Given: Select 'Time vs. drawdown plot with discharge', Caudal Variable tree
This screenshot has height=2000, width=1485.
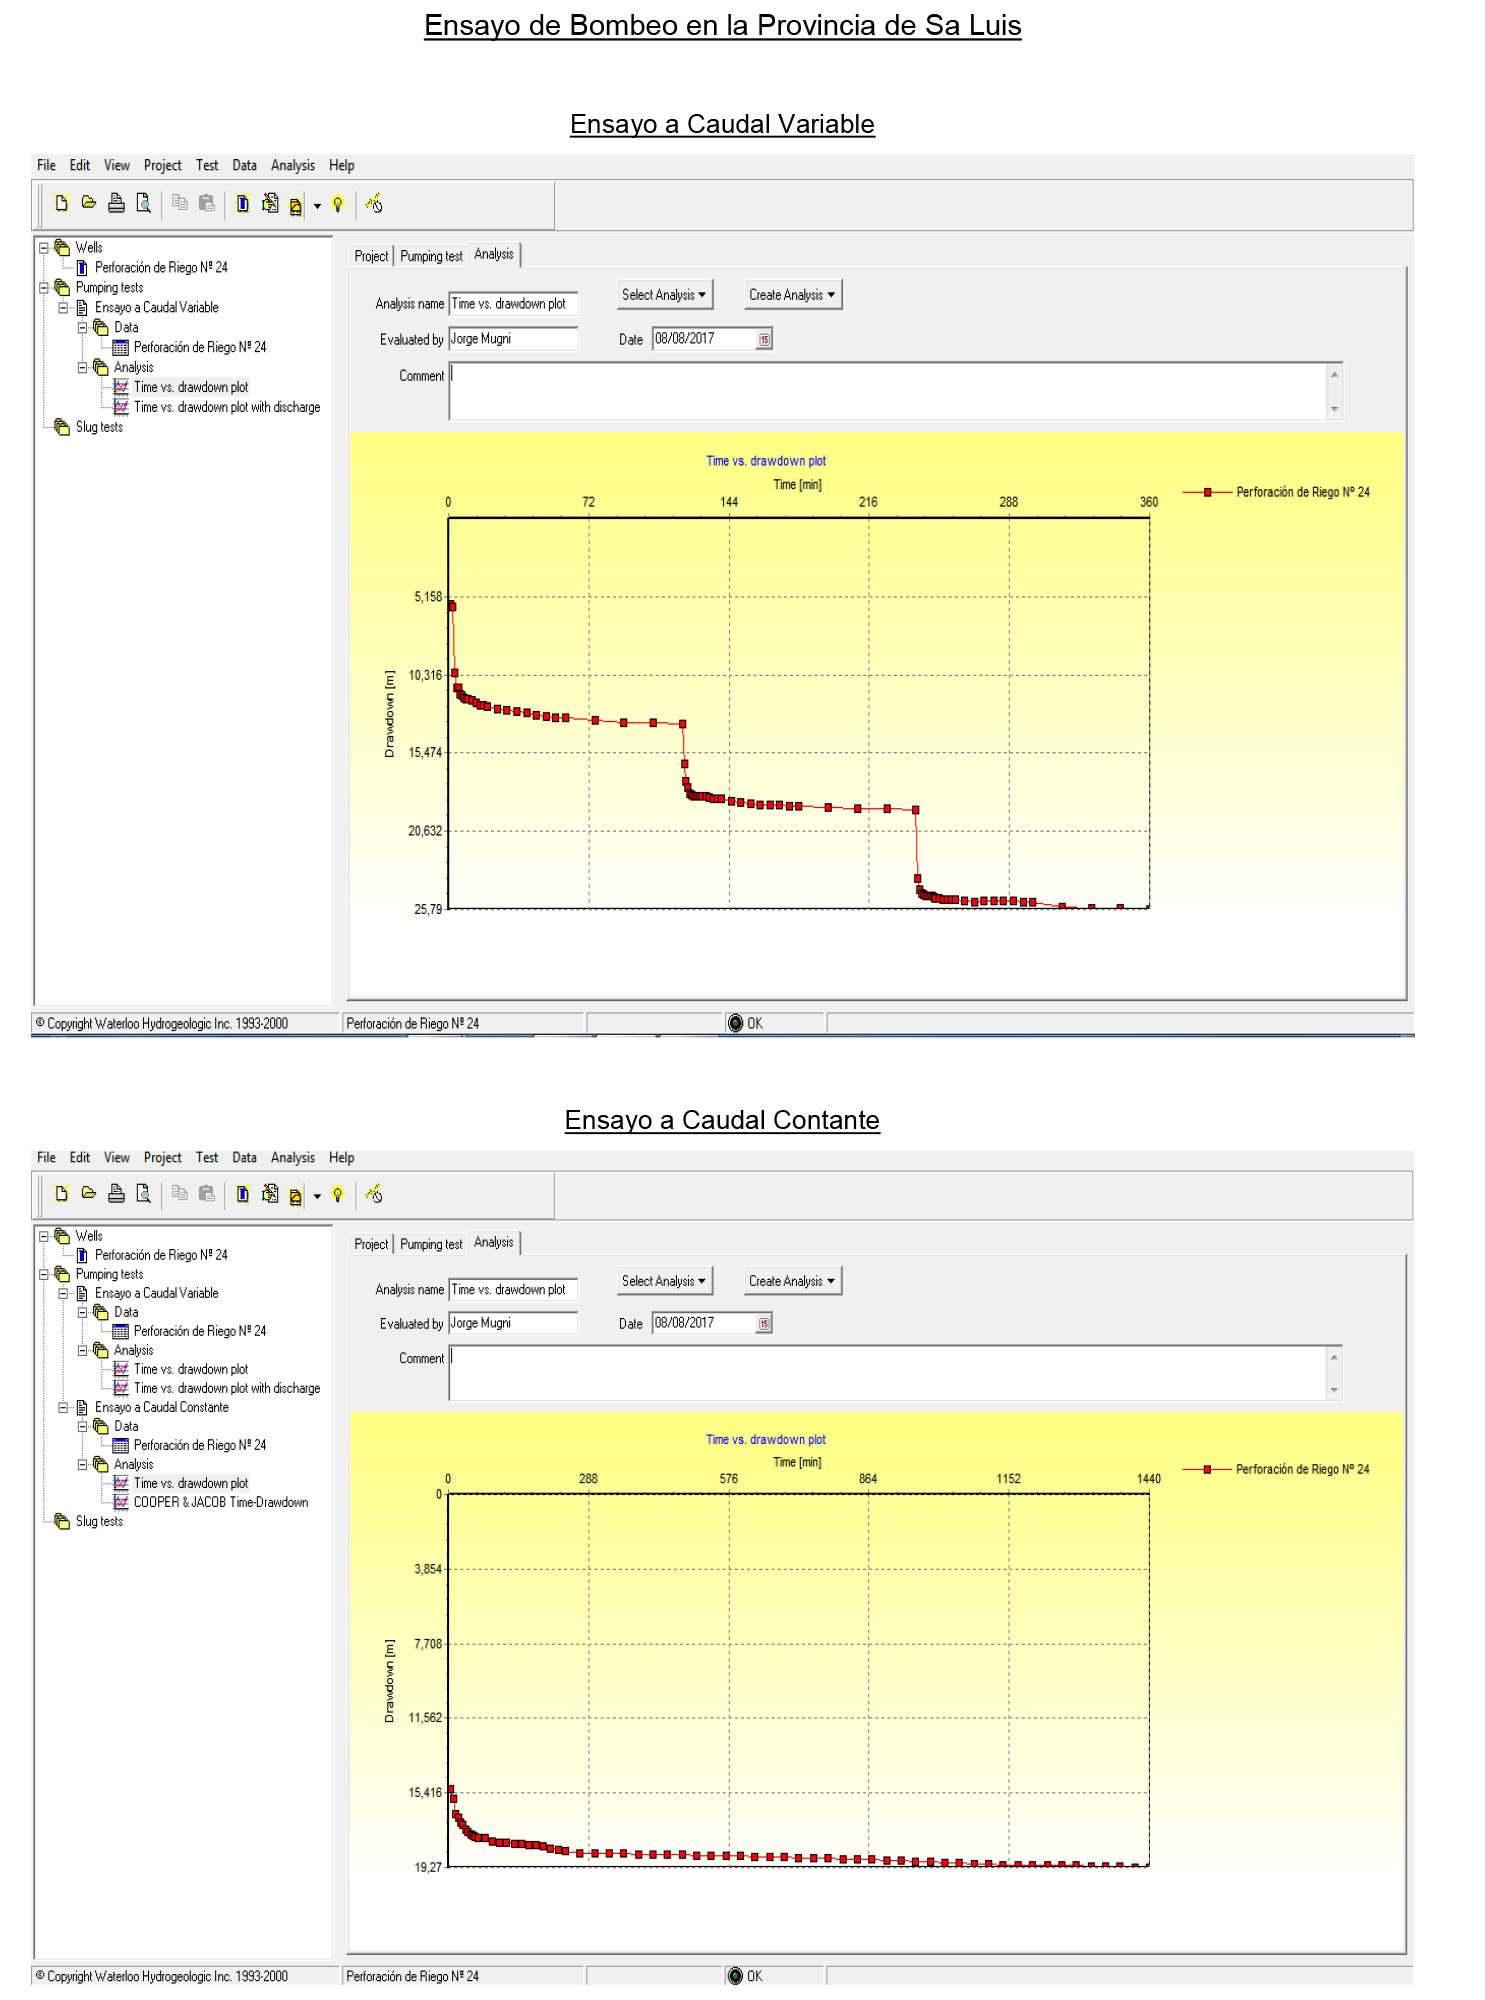Looking at the screenshot, I should [x=227, y=408].
